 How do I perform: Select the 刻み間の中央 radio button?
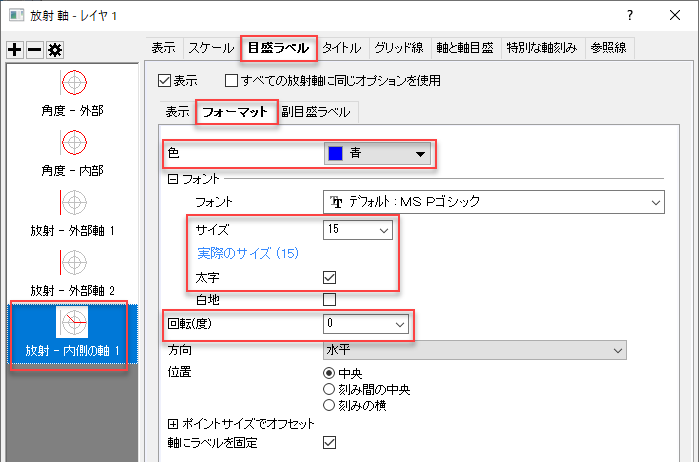[x=329, y=389]
